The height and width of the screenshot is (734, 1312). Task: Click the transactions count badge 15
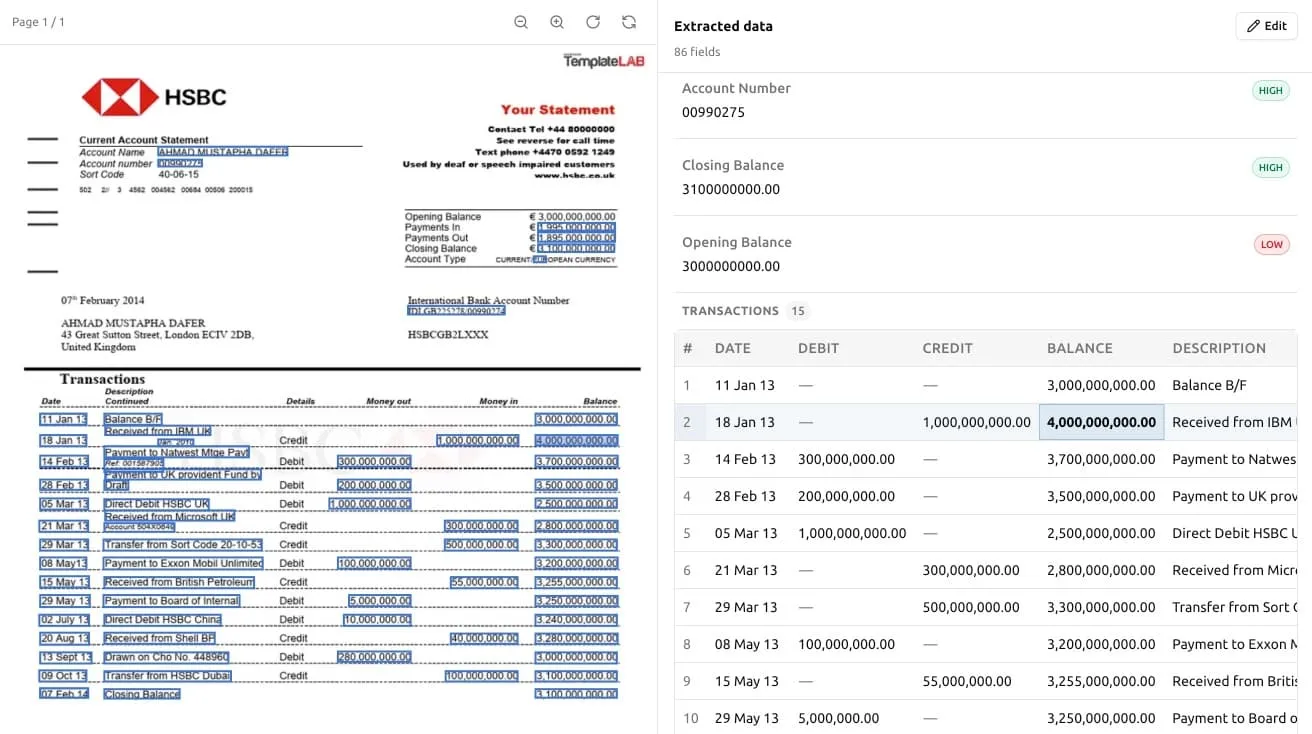(x=798, y=311)
